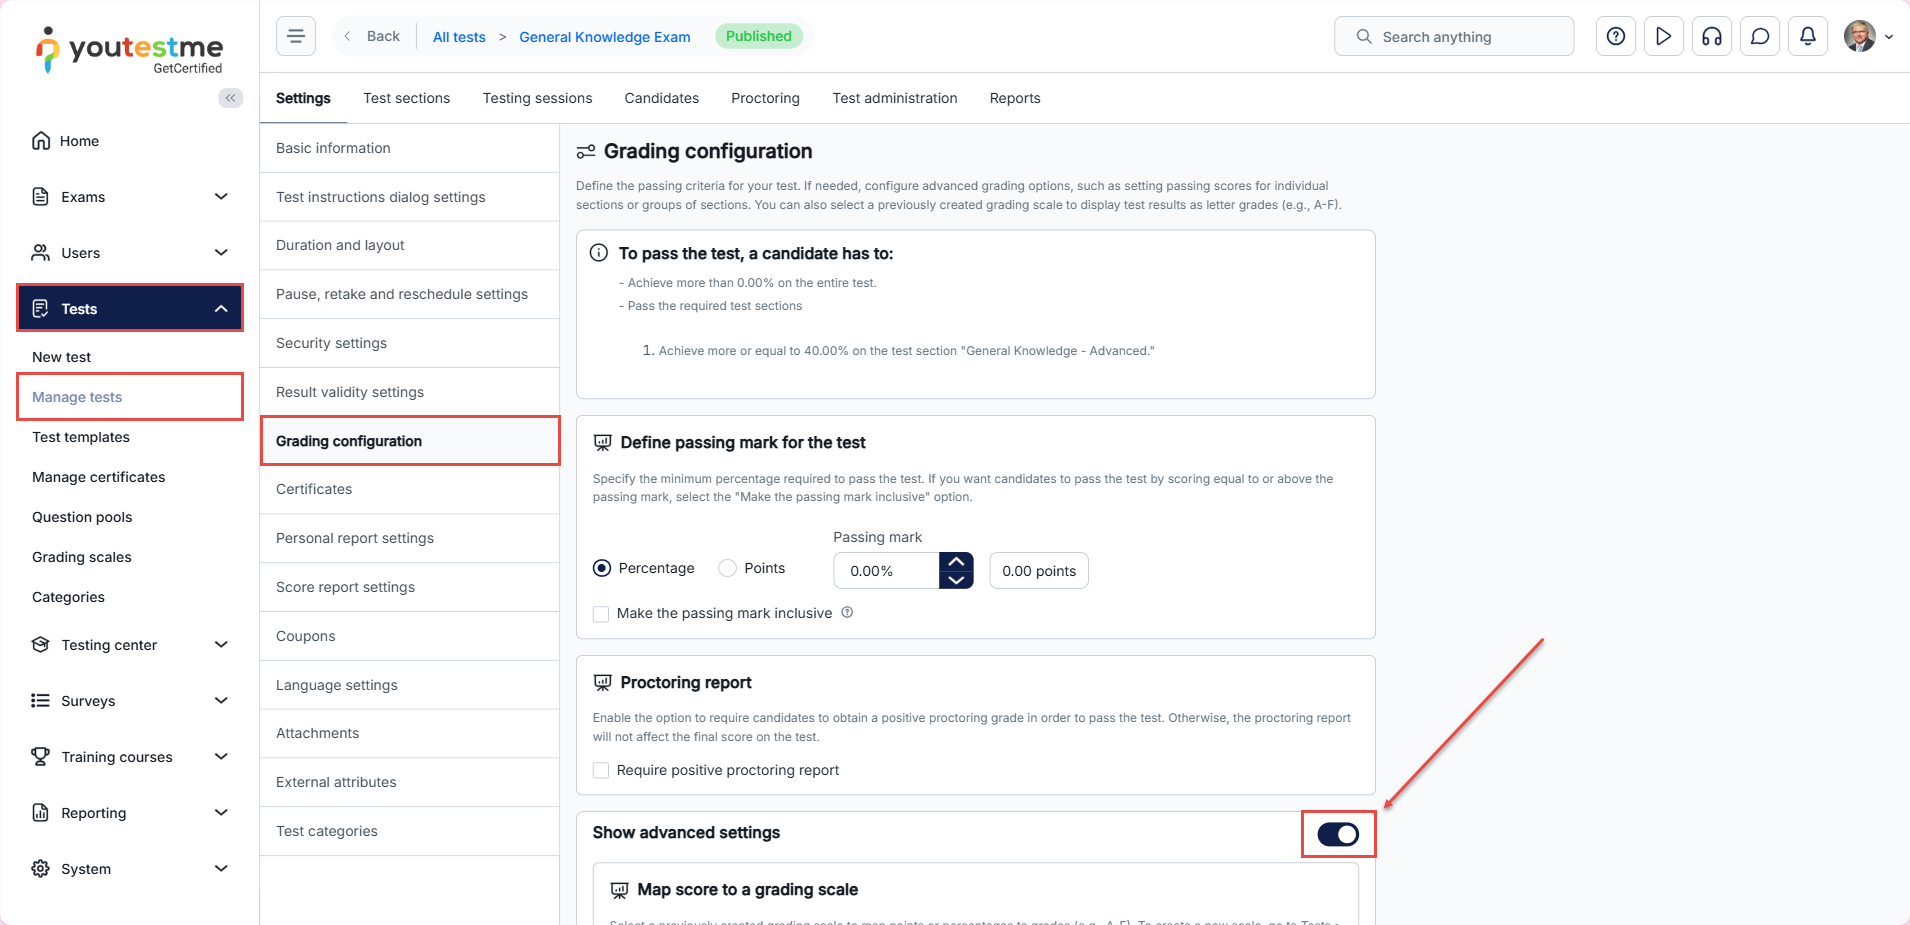
Task: Click the hamburger menu icon
Action: [296, 37]
